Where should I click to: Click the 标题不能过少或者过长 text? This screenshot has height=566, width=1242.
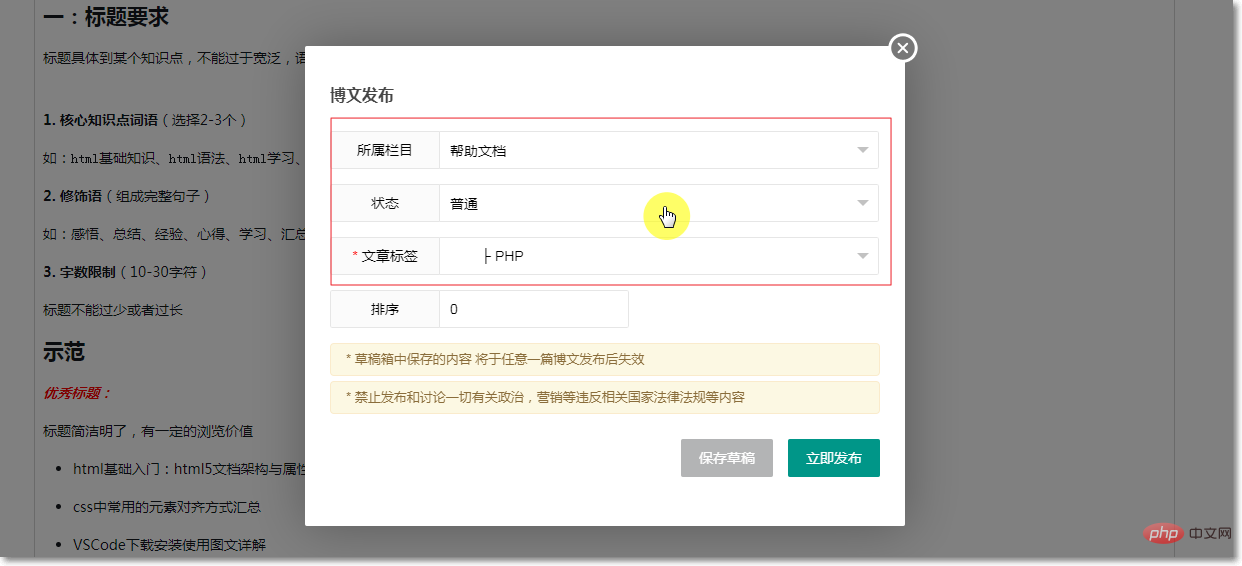click(113, 310)
